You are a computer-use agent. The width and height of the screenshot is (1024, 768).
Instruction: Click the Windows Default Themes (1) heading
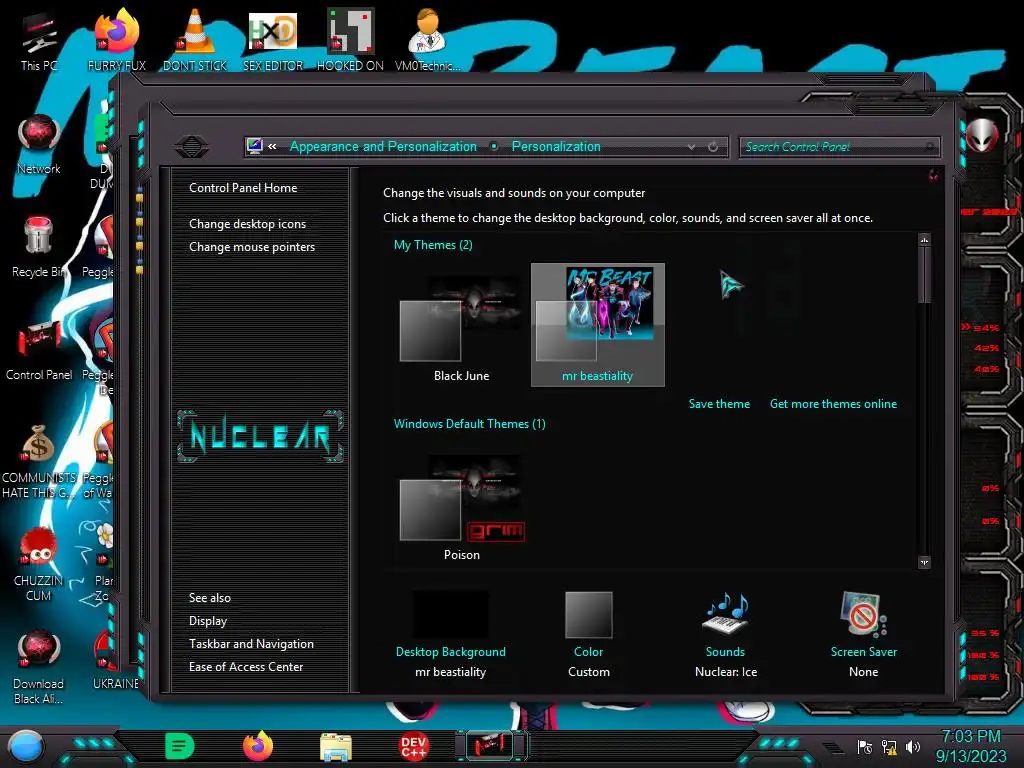[470, 424]
